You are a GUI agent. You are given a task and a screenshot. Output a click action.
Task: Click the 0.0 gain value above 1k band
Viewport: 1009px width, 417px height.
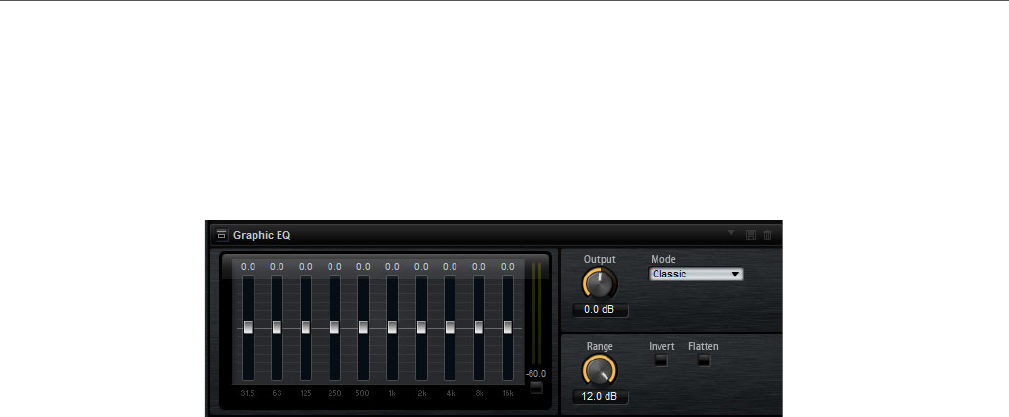click(393, 266)
